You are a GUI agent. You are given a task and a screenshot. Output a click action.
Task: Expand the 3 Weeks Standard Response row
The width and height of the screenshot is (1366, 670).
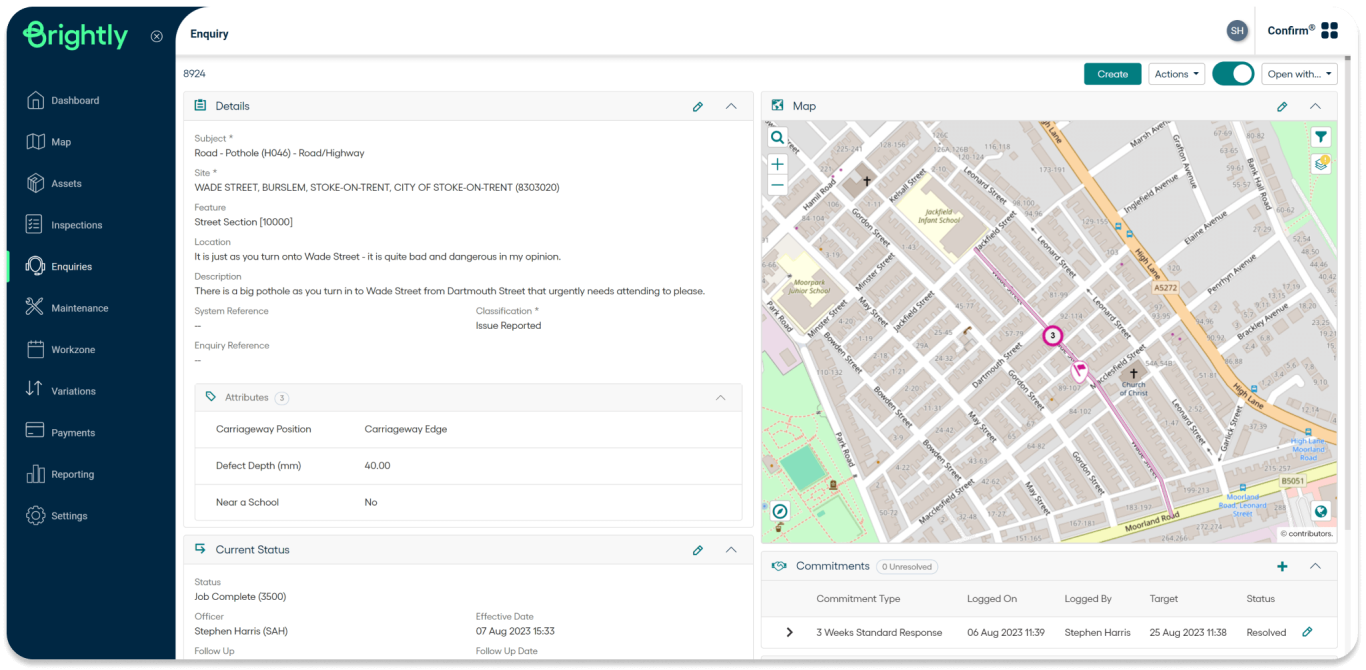tap(789, 632)
